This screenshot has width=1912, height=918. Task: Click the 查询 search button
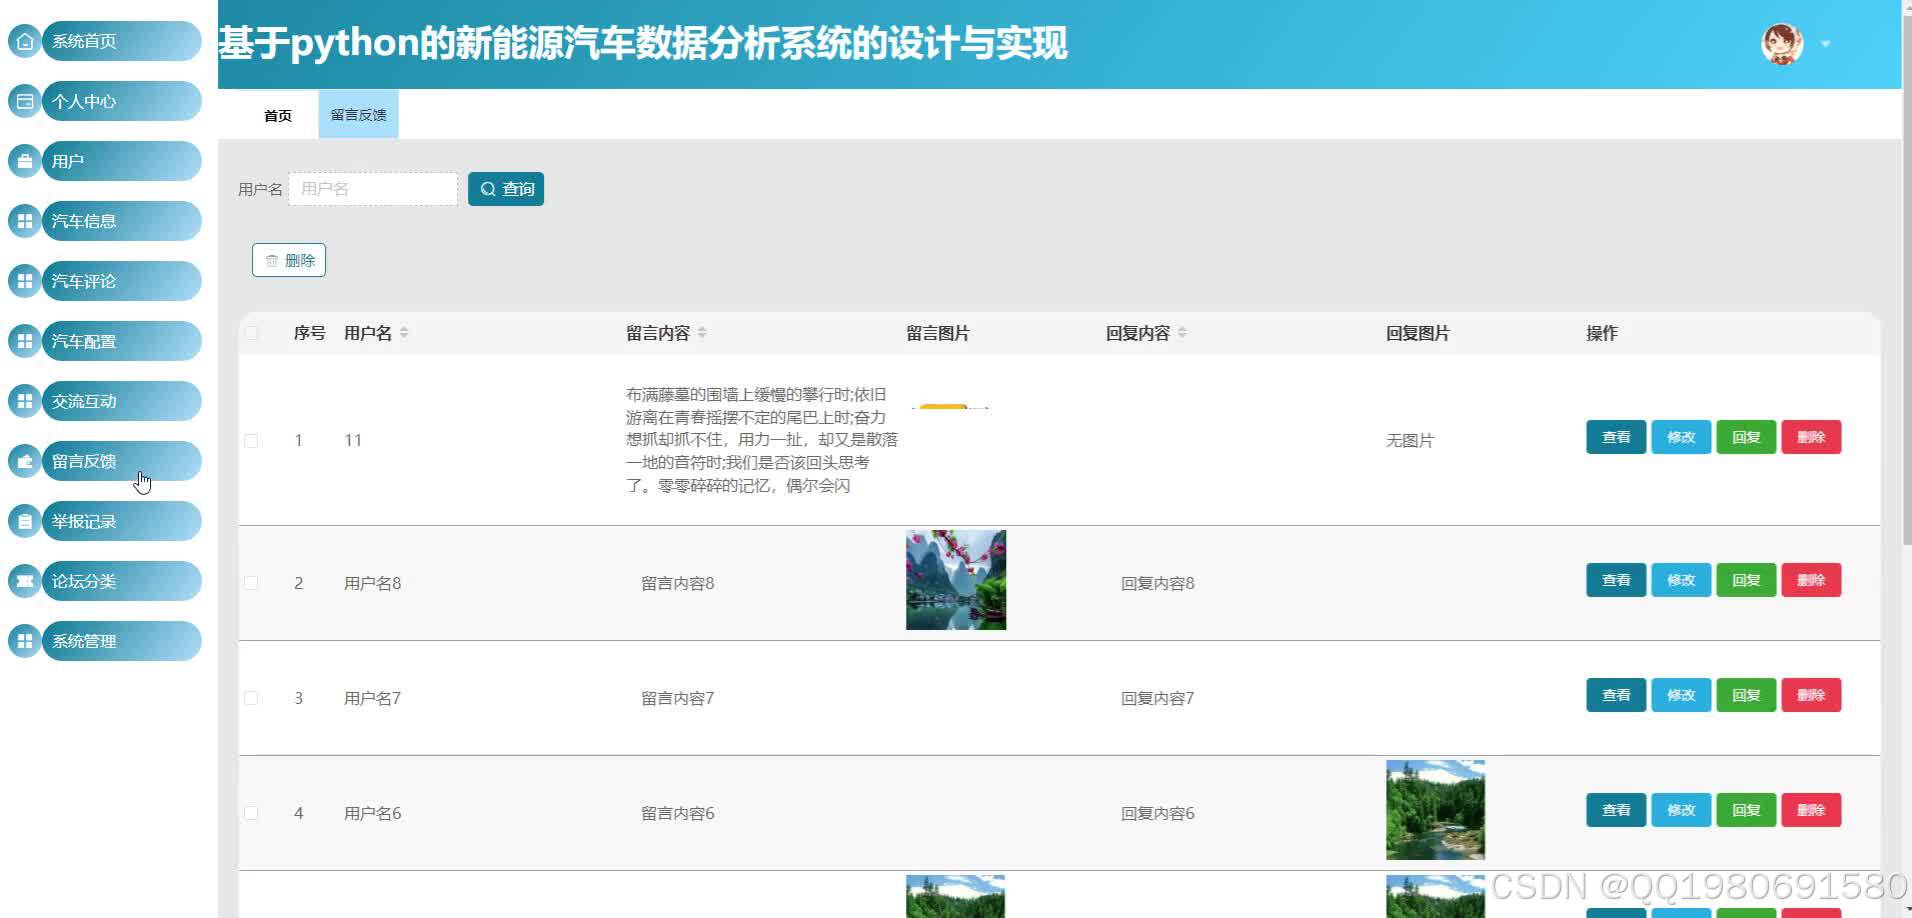click(x=506, y=188)
